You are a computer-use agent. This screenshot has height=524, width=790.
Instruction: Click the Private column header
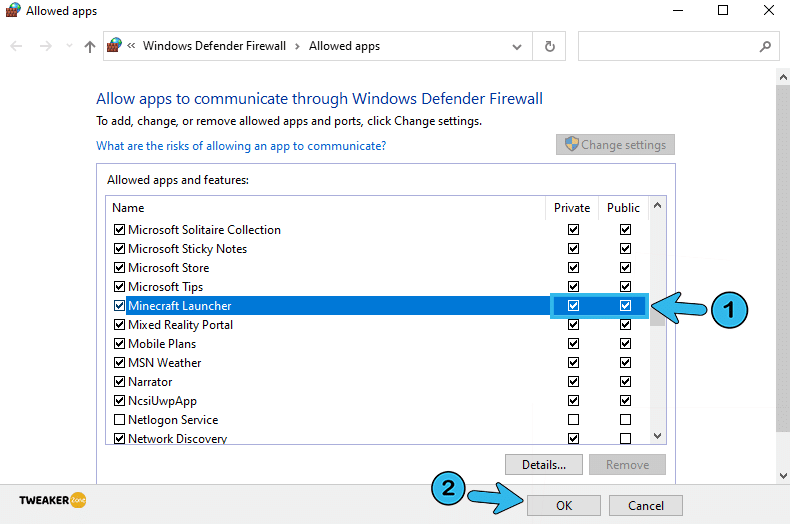572,208
